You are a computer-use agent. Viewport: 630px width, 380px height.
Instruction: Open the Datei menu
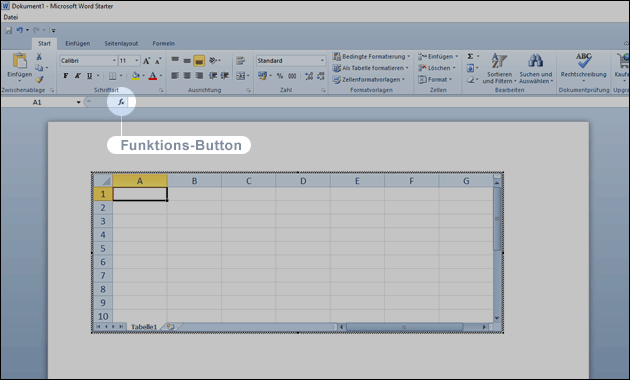coord(11,17)
